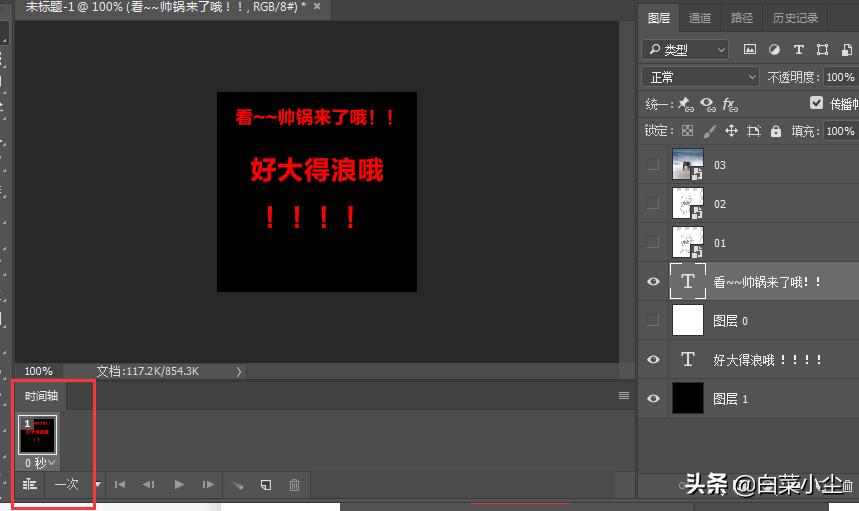The height and width of the screenshot is (511, 859).
Task: Show layer 03 visibility box
Action: pyautogui.click(x=652, y=164)
